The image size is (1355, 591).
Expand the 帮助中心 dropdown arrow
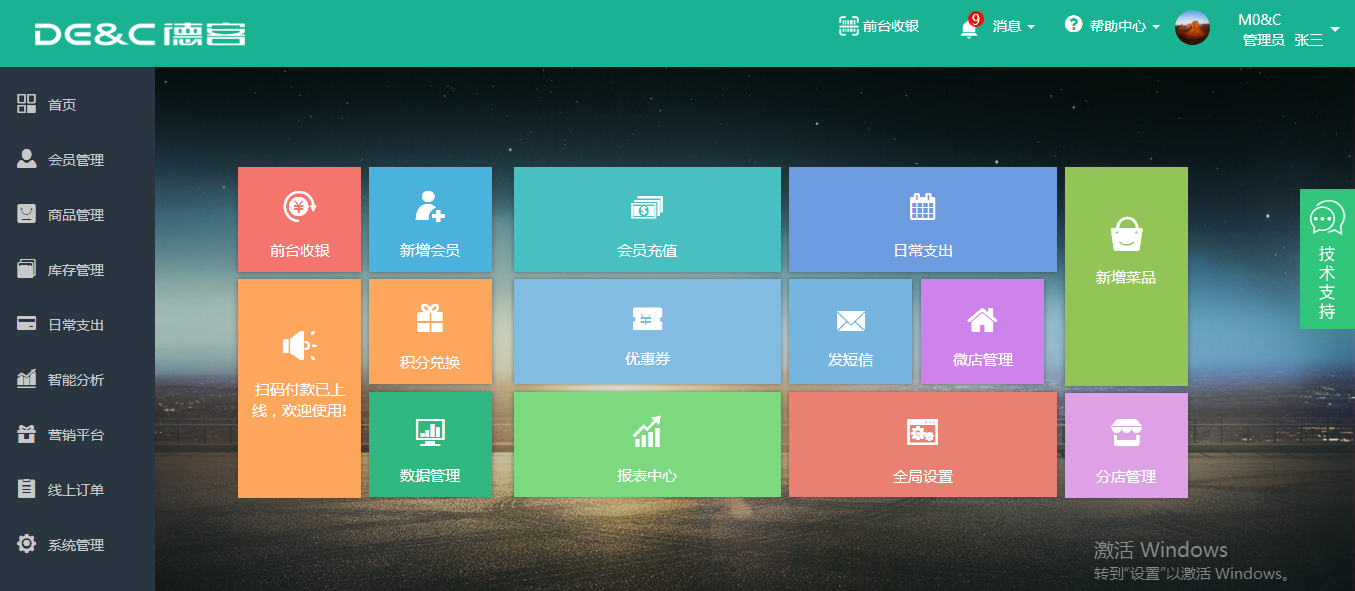pos(1156,27)
